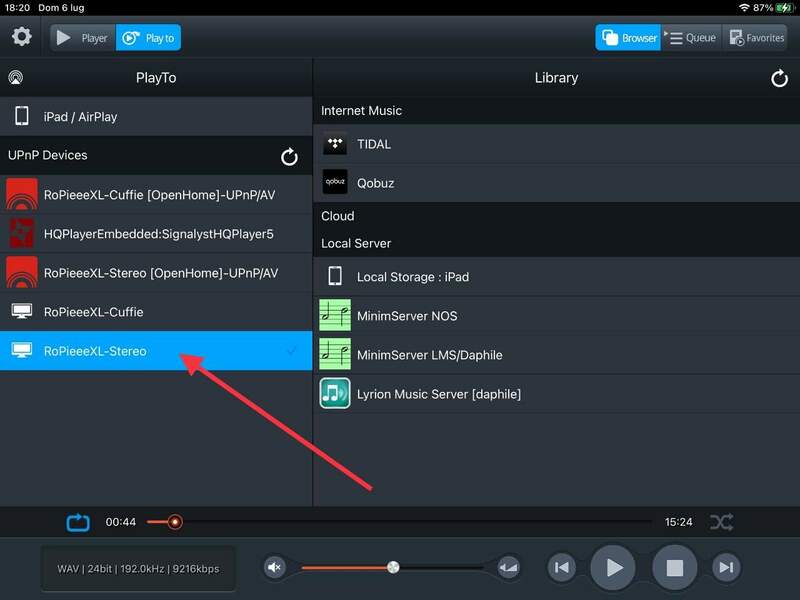Open the TIDAL music service
This screenshot has height=600, width=800.
point(373,144)
